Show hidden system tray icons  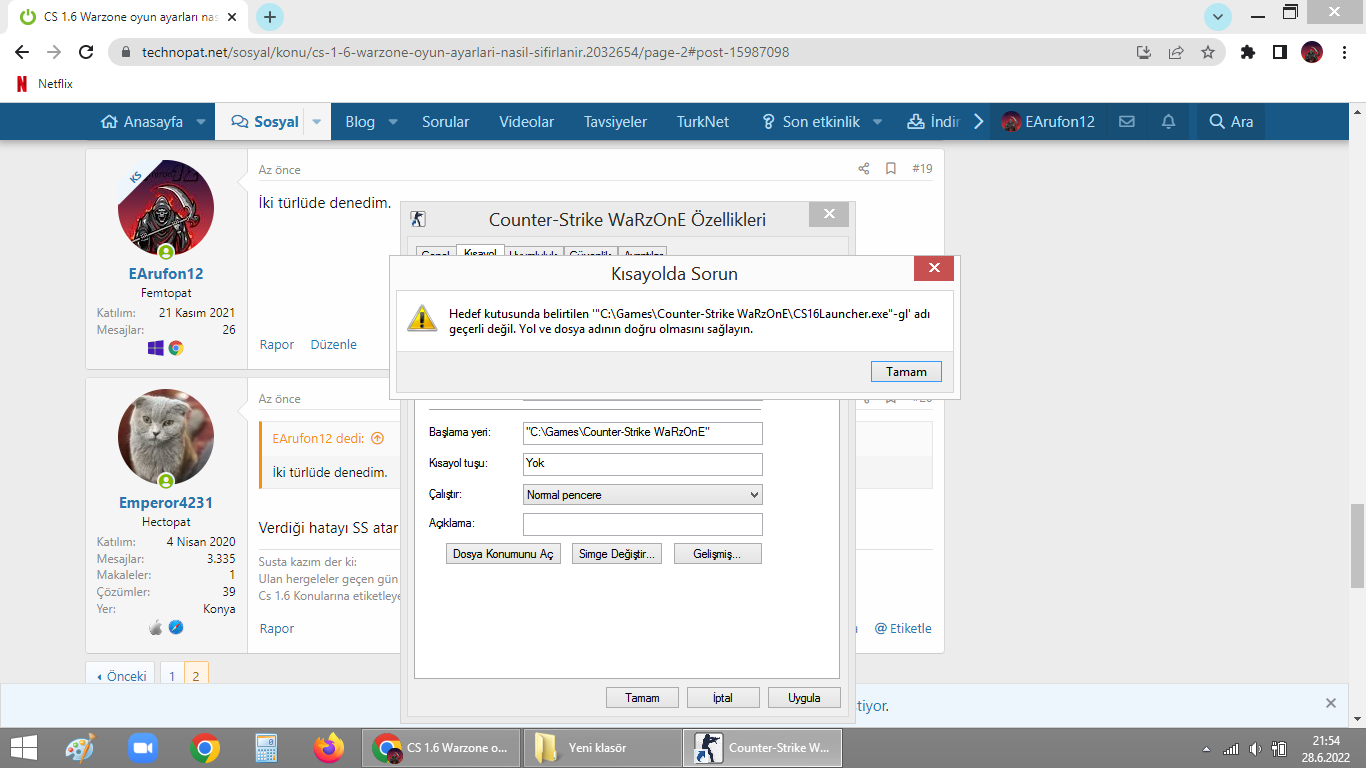(1208, 749)
